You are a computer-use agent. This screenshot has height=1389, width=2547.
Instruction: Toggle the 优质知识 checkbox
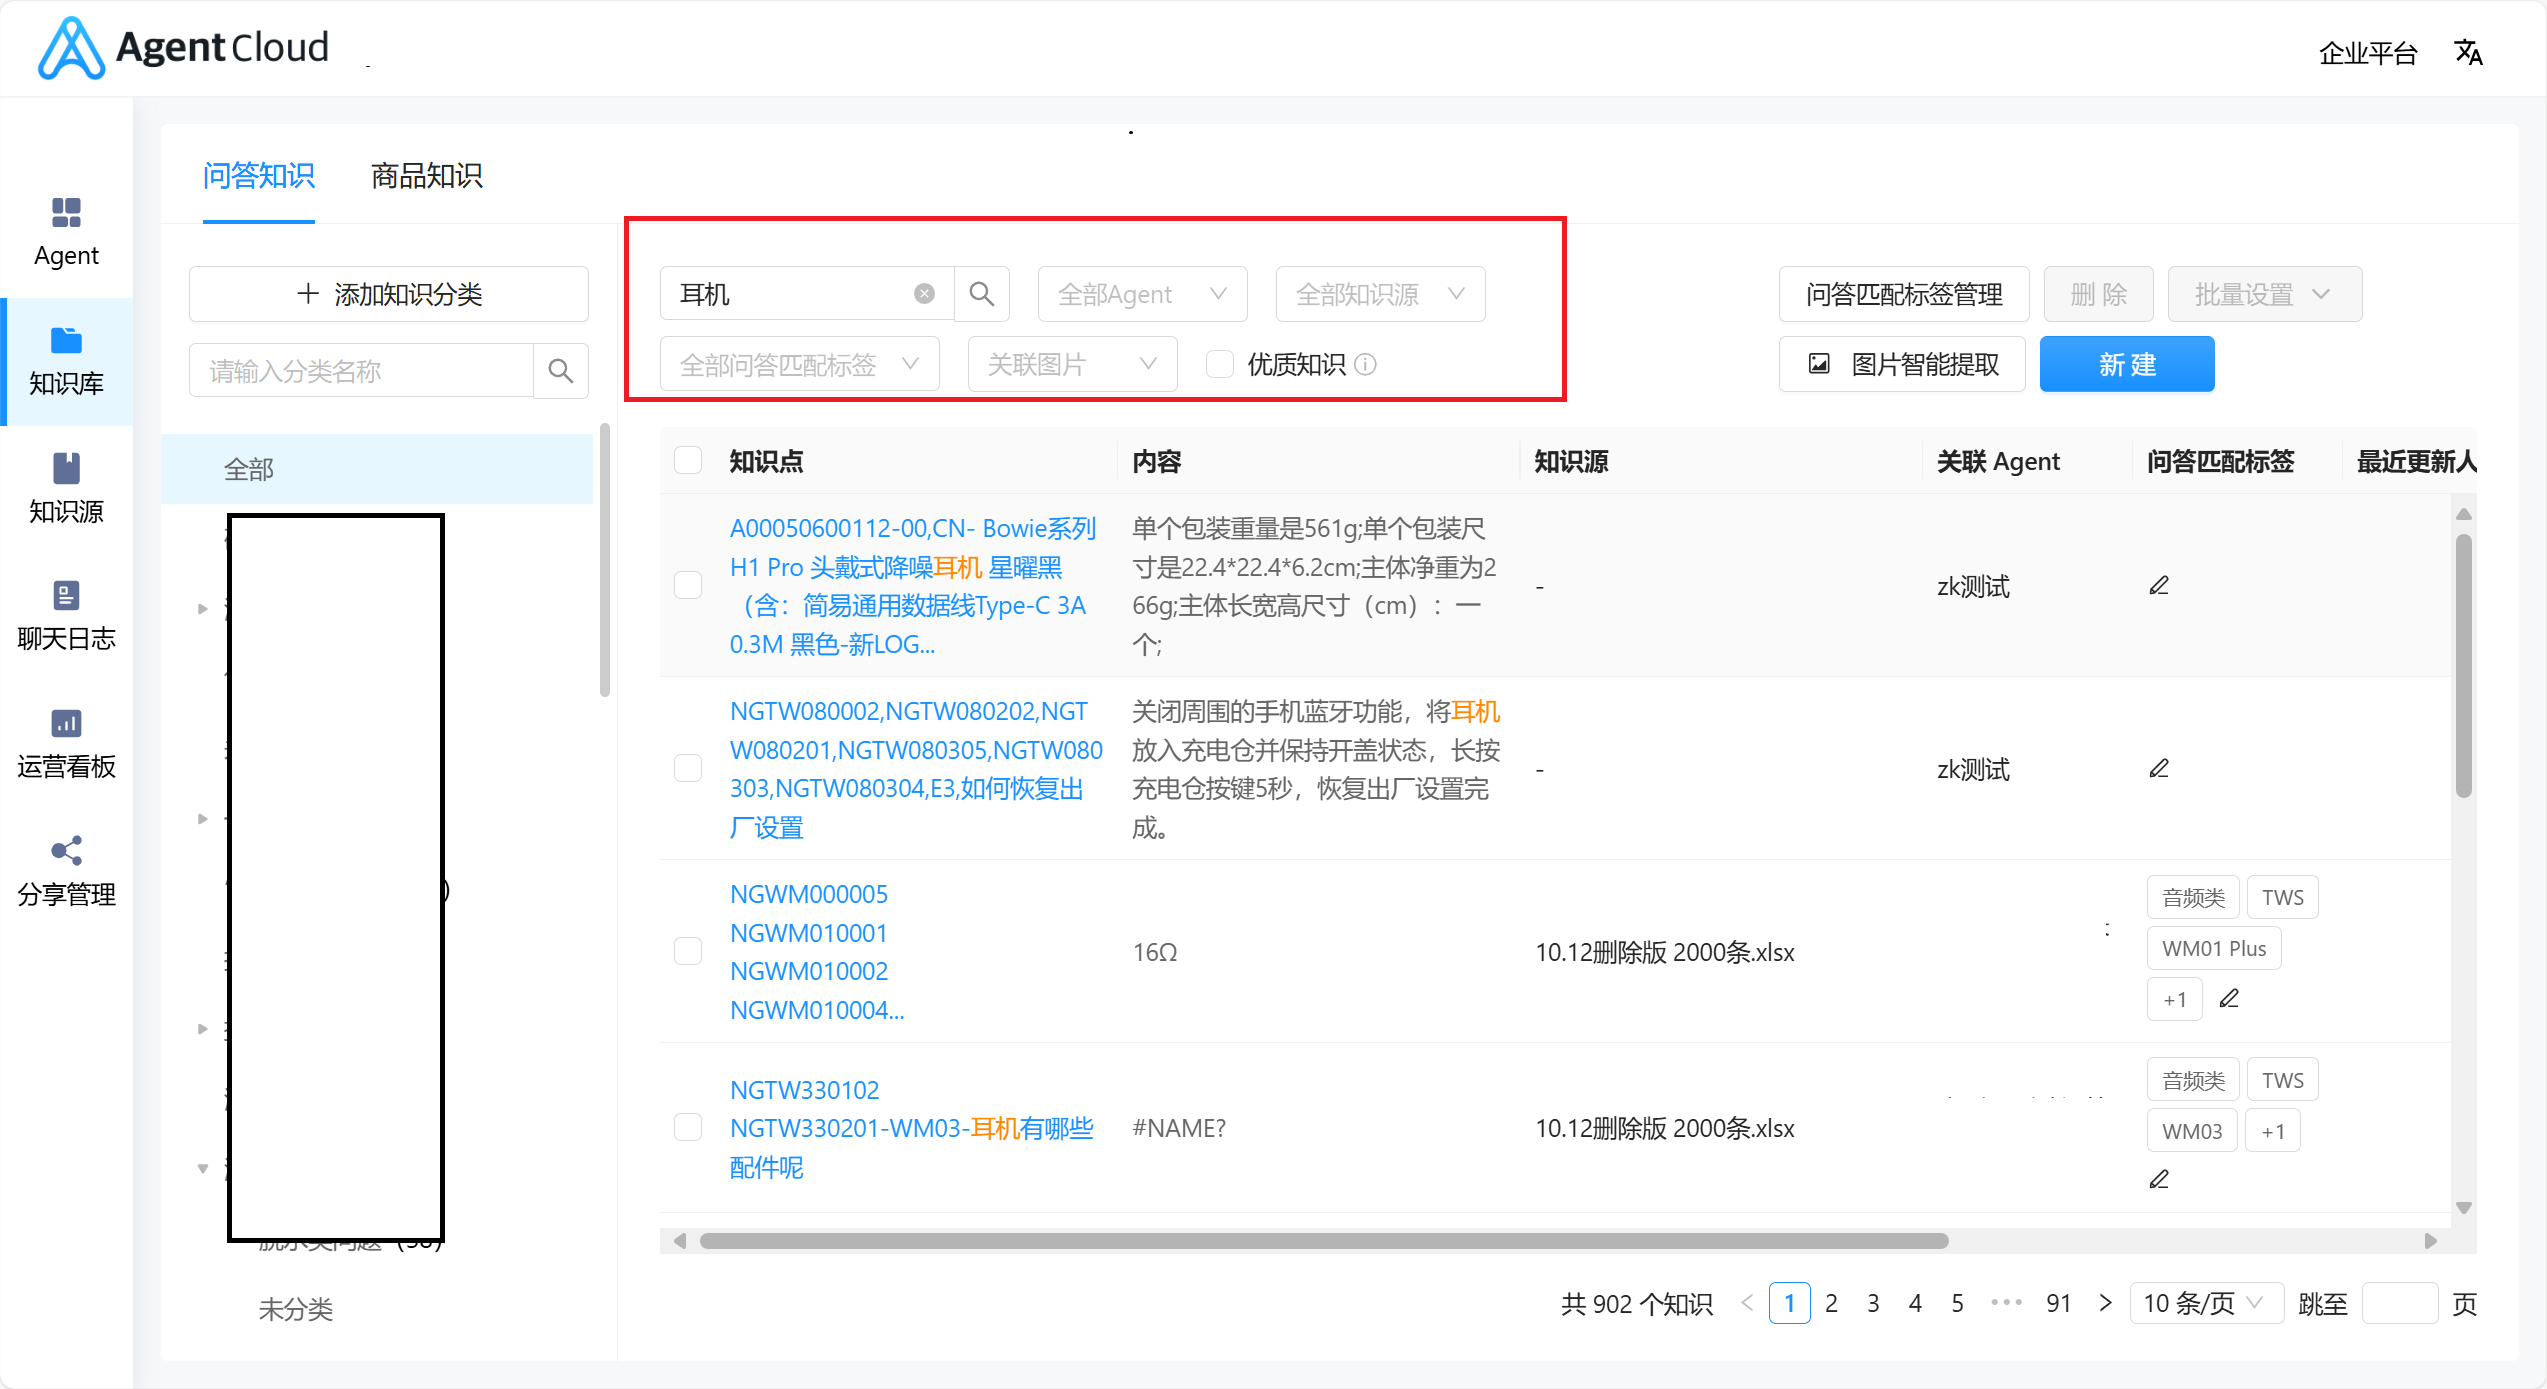pos(1220,364)
